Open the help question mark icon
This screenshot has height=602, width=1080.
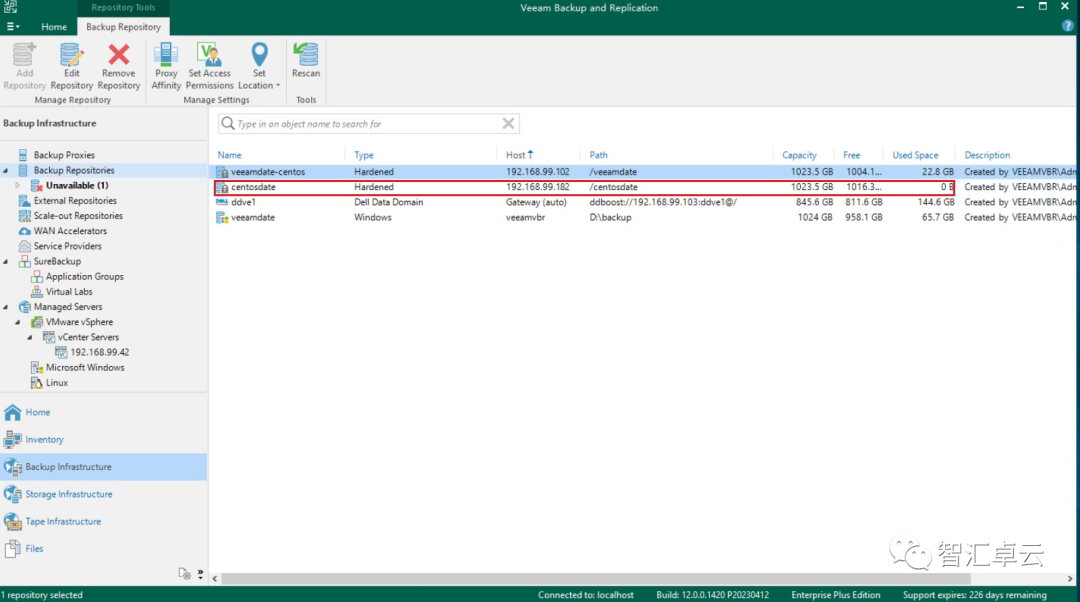pyautogui.click(x=1068, y=25)
